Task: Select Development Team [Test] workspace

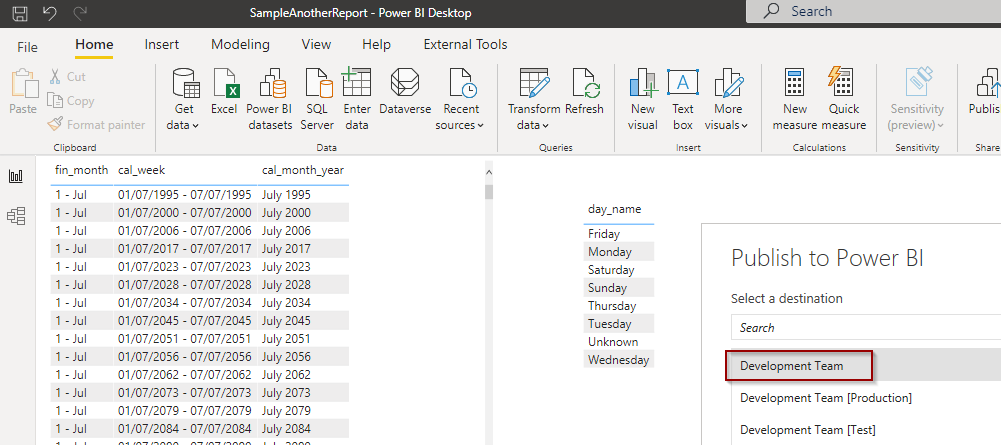Action: point(808,430)
